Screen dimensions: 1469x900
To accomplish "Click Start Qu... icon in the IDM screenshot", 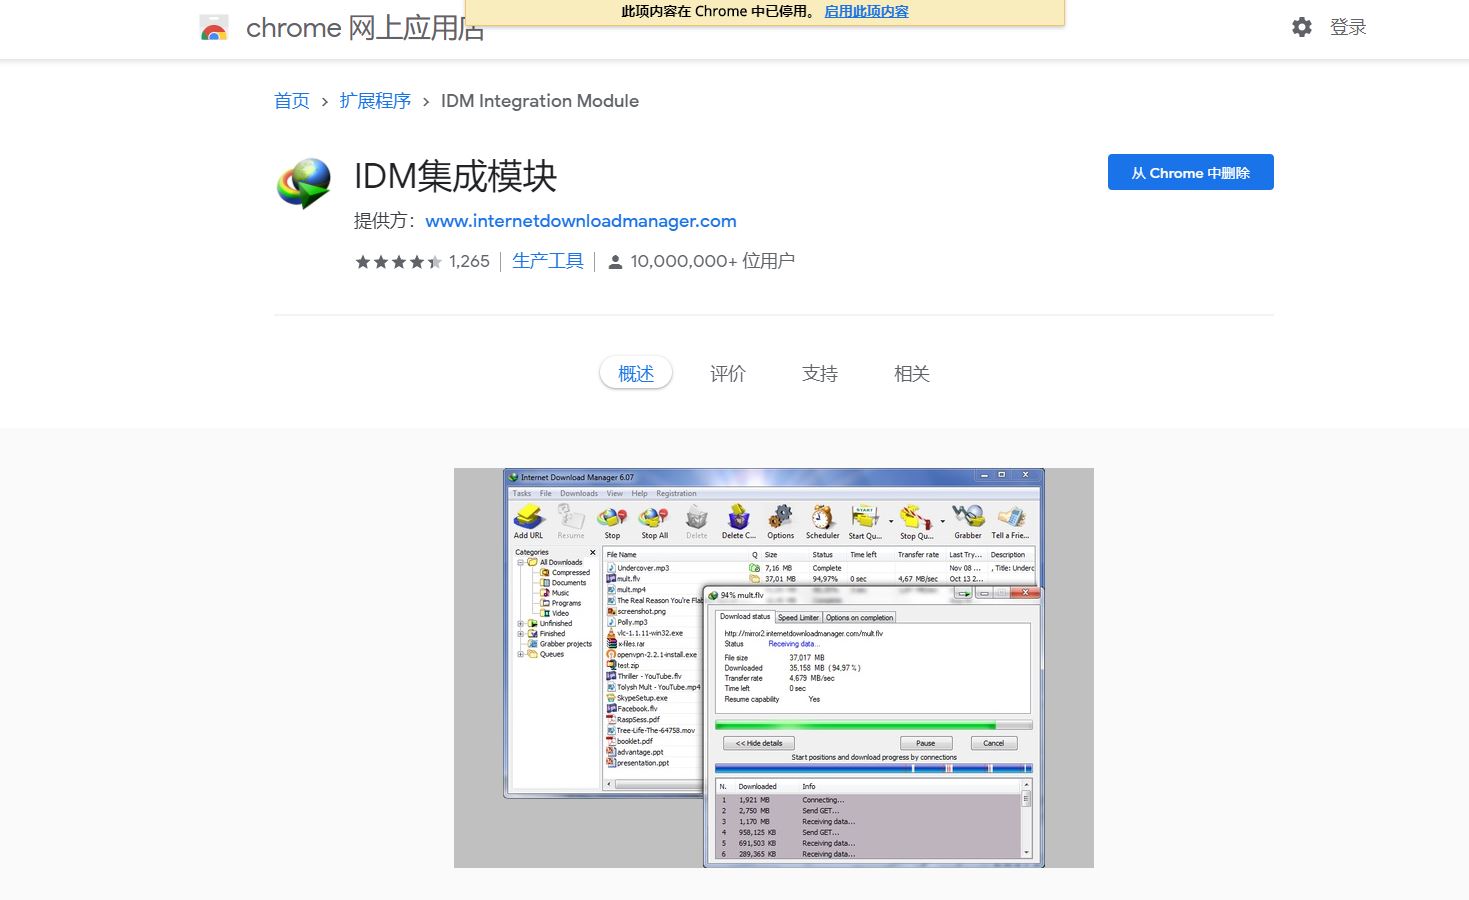I will click(x=864, y=517).
